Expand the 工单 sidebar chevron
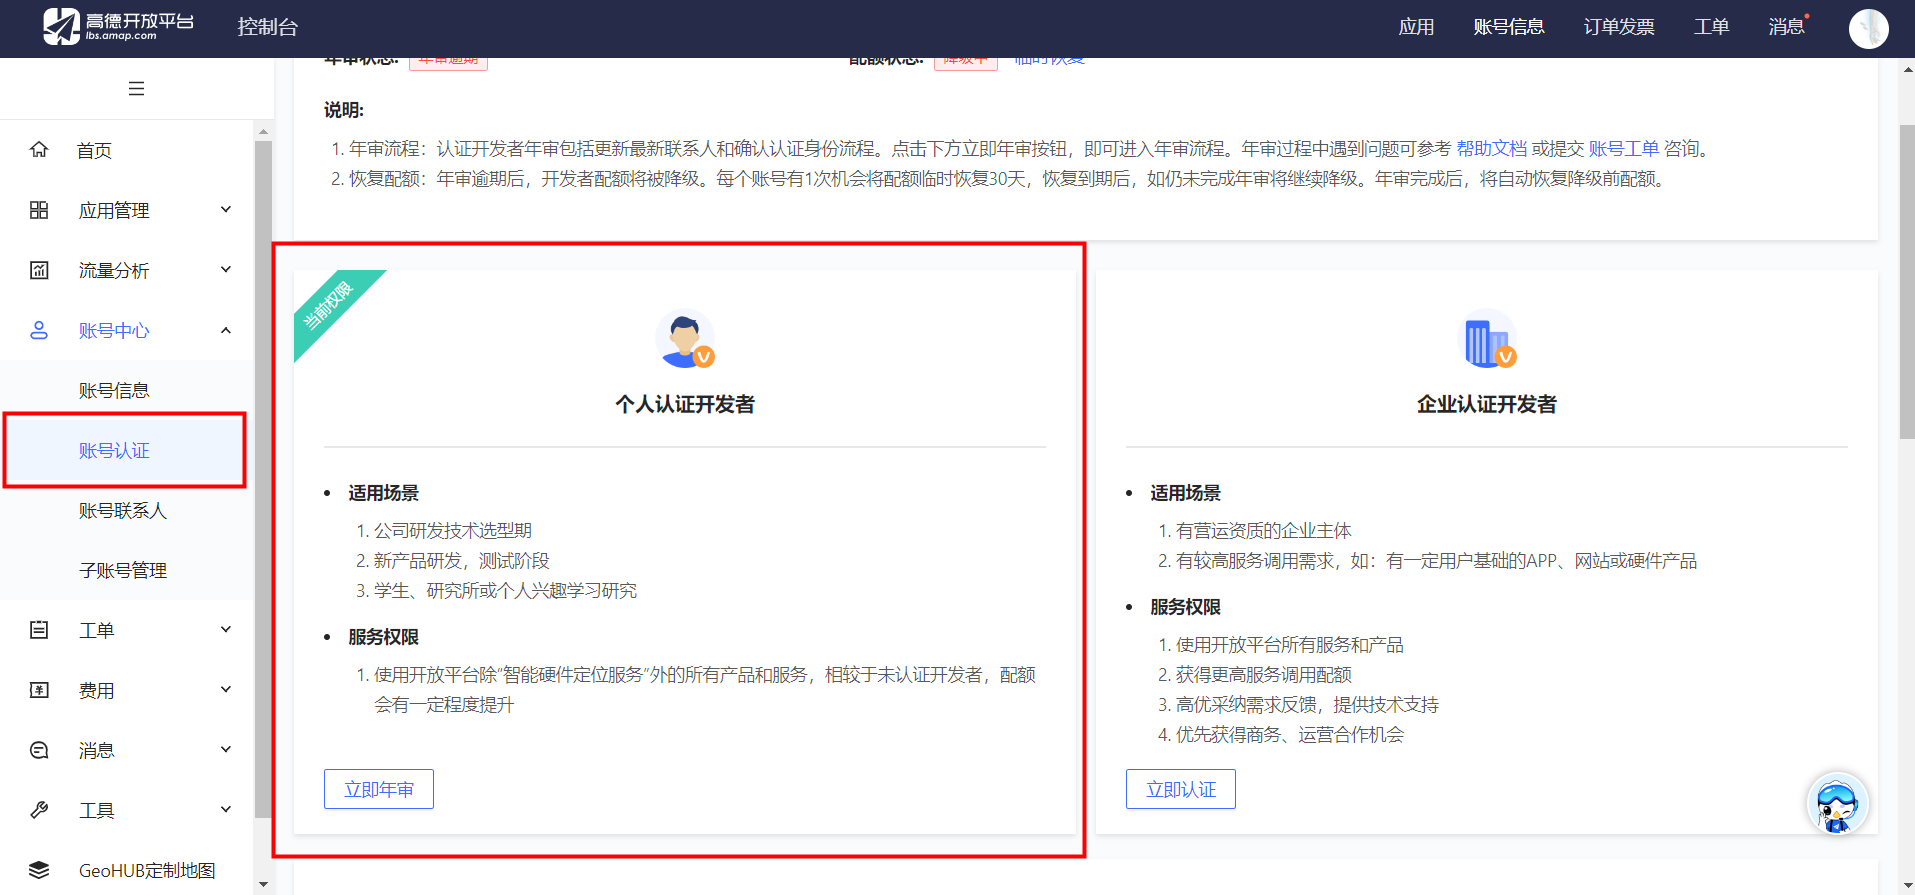The width and height of the screenshot is (1915, 895). click(226, 629)
